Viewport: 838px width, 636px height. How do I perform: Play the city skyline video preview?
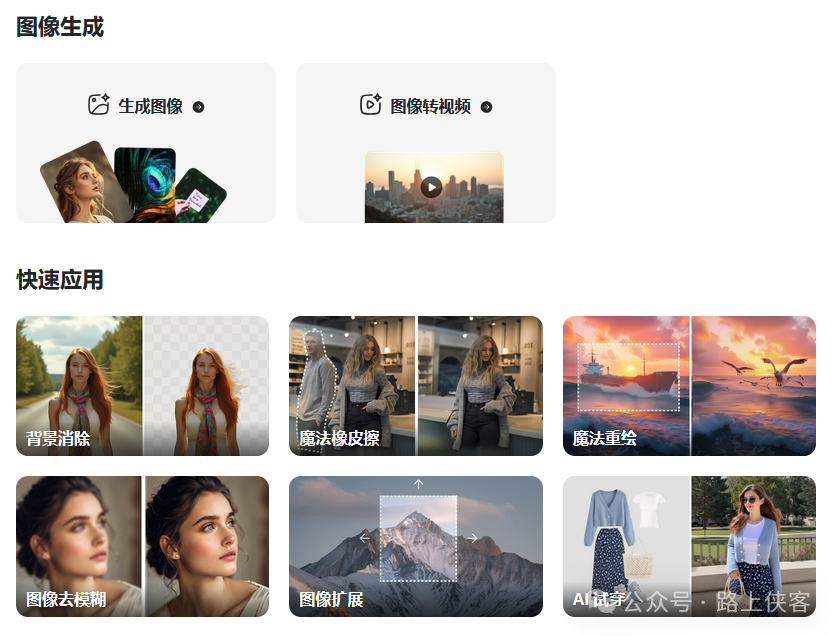pos(431,187)
